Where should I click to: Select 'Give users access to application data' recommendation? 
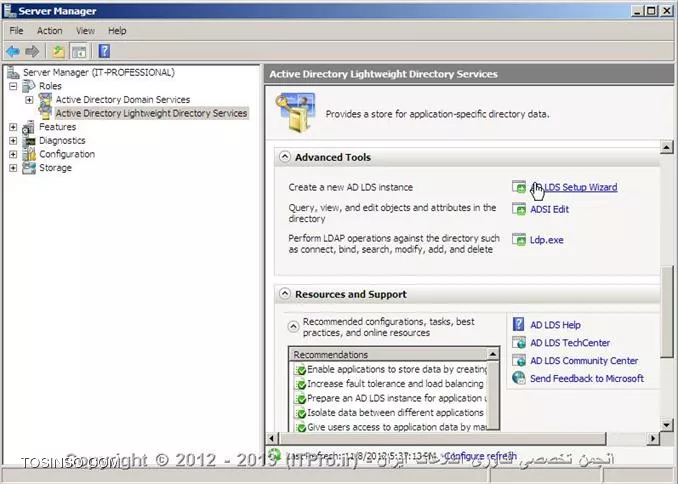(391, 426)
